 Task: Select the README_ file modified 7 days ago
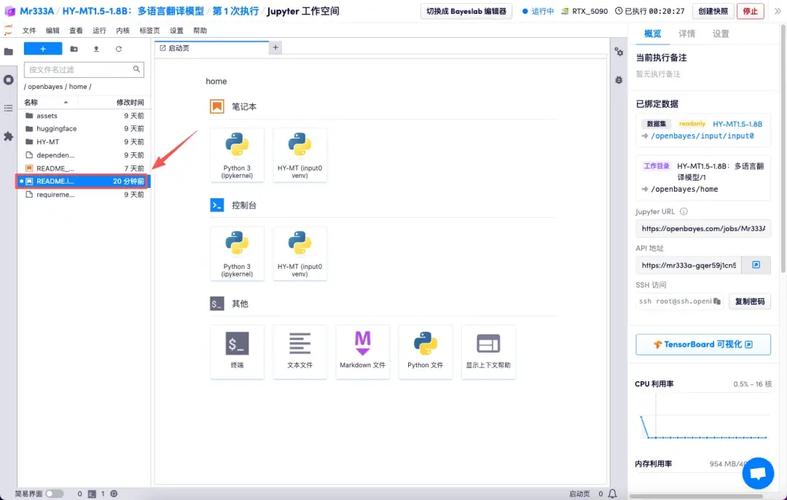click(84, 168)
